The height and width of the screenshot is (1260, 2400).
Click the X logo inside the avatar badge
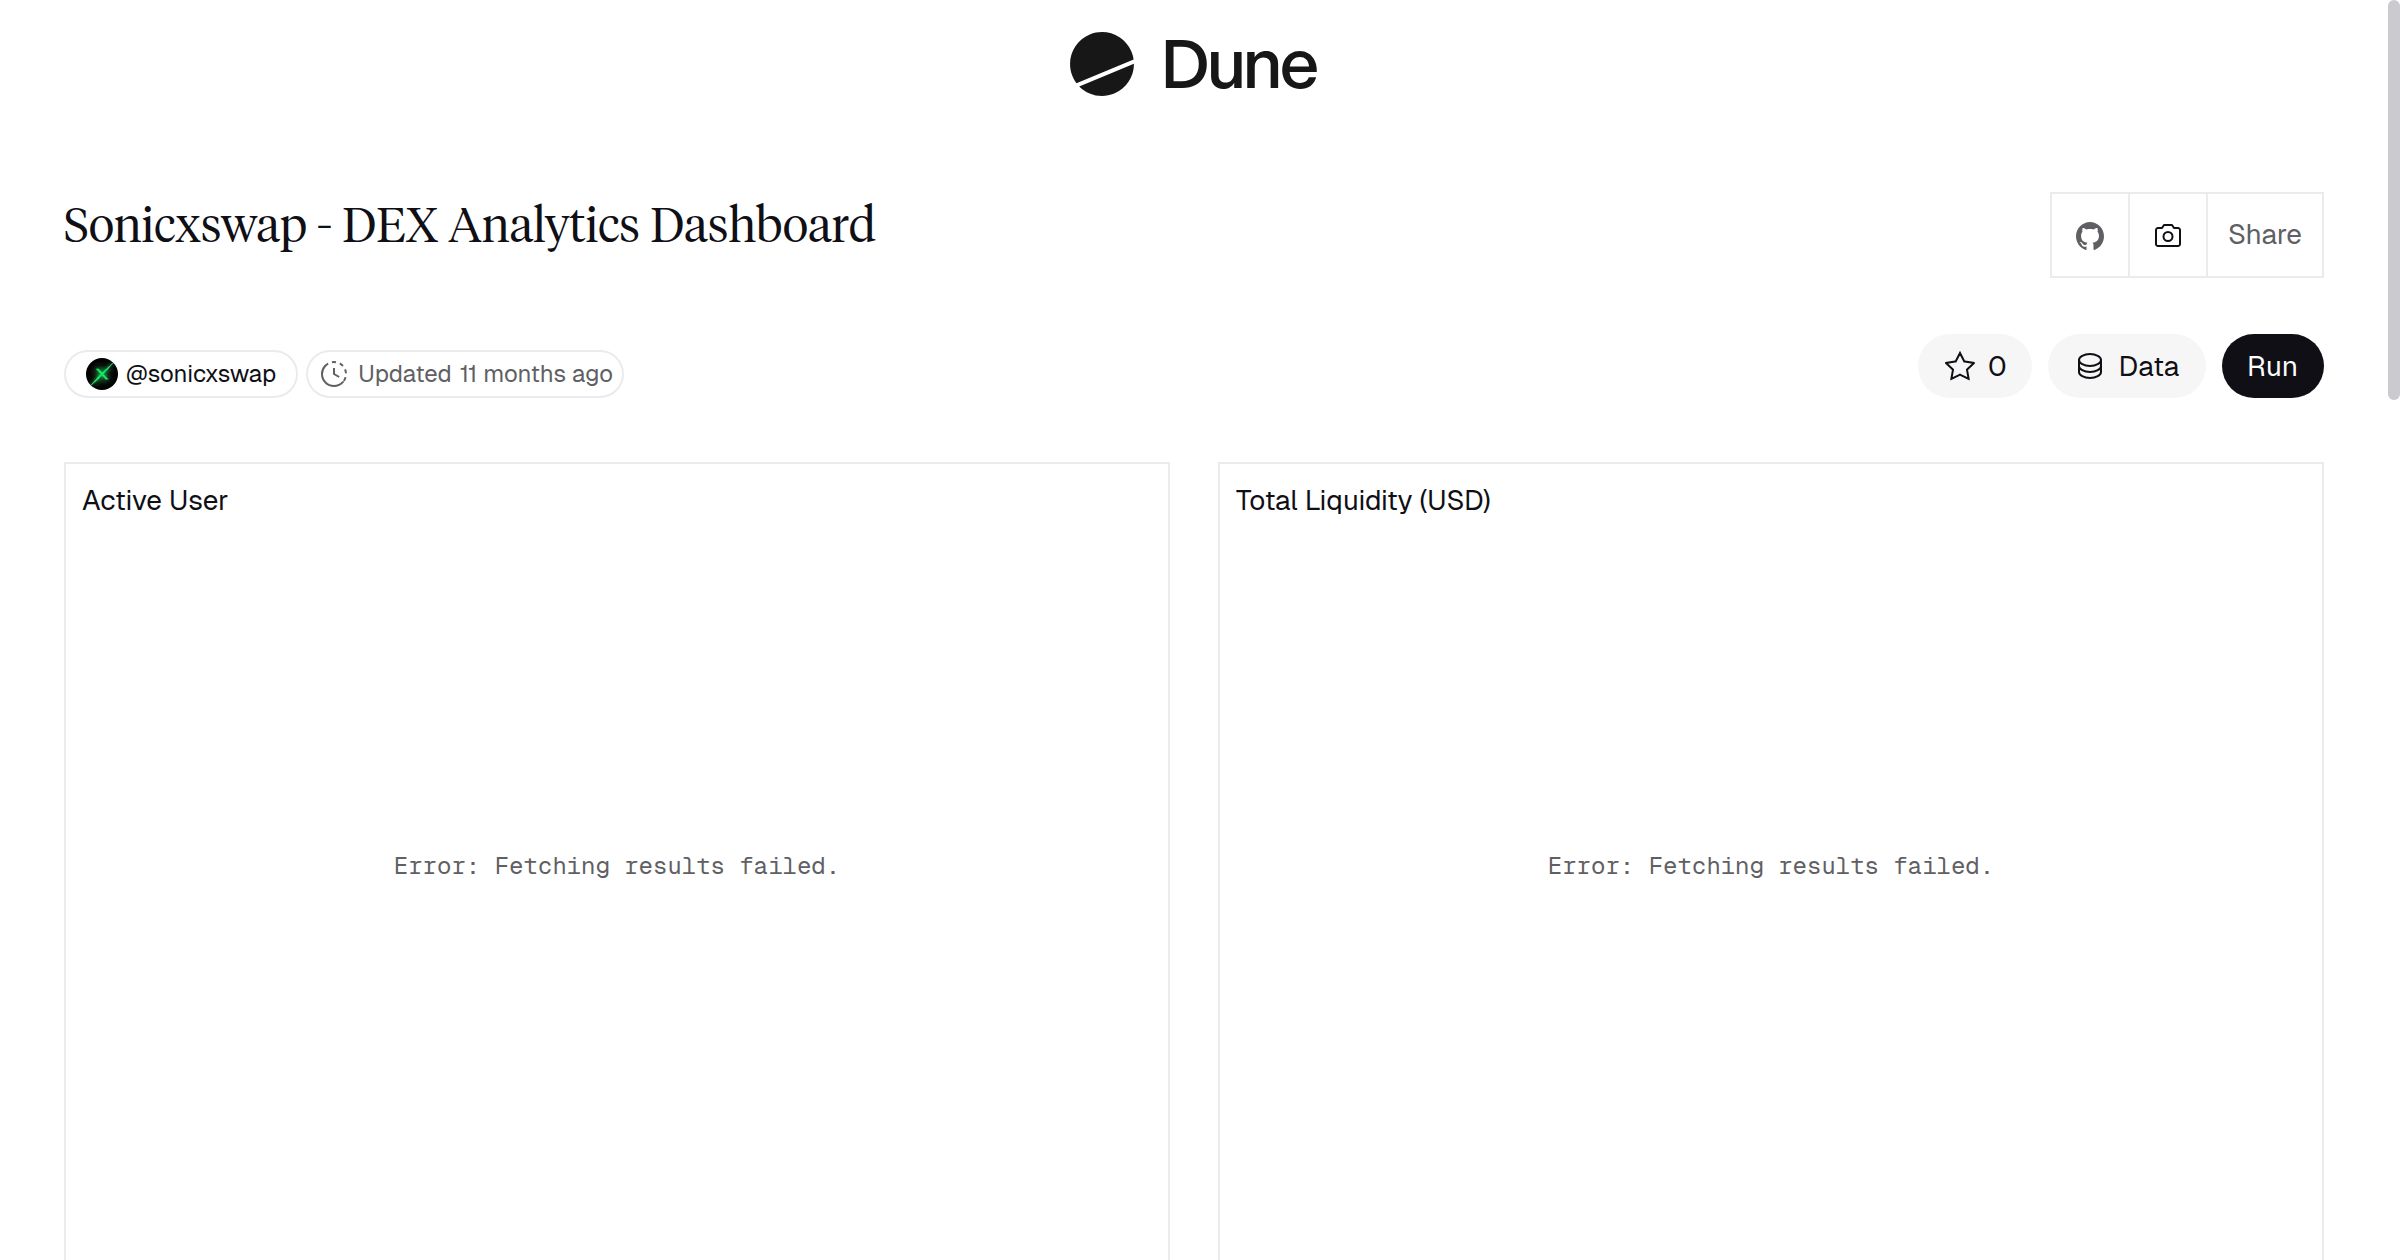click(103, 373)
